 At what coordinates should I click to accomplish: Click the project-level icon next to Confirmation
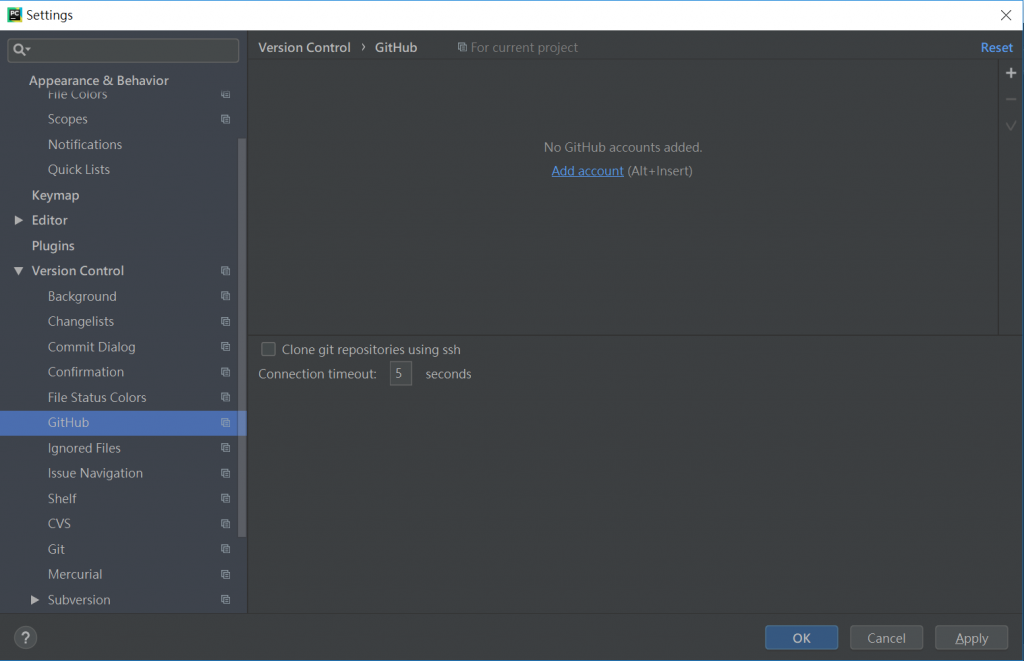pyautogui.click(x=225, y=372)
